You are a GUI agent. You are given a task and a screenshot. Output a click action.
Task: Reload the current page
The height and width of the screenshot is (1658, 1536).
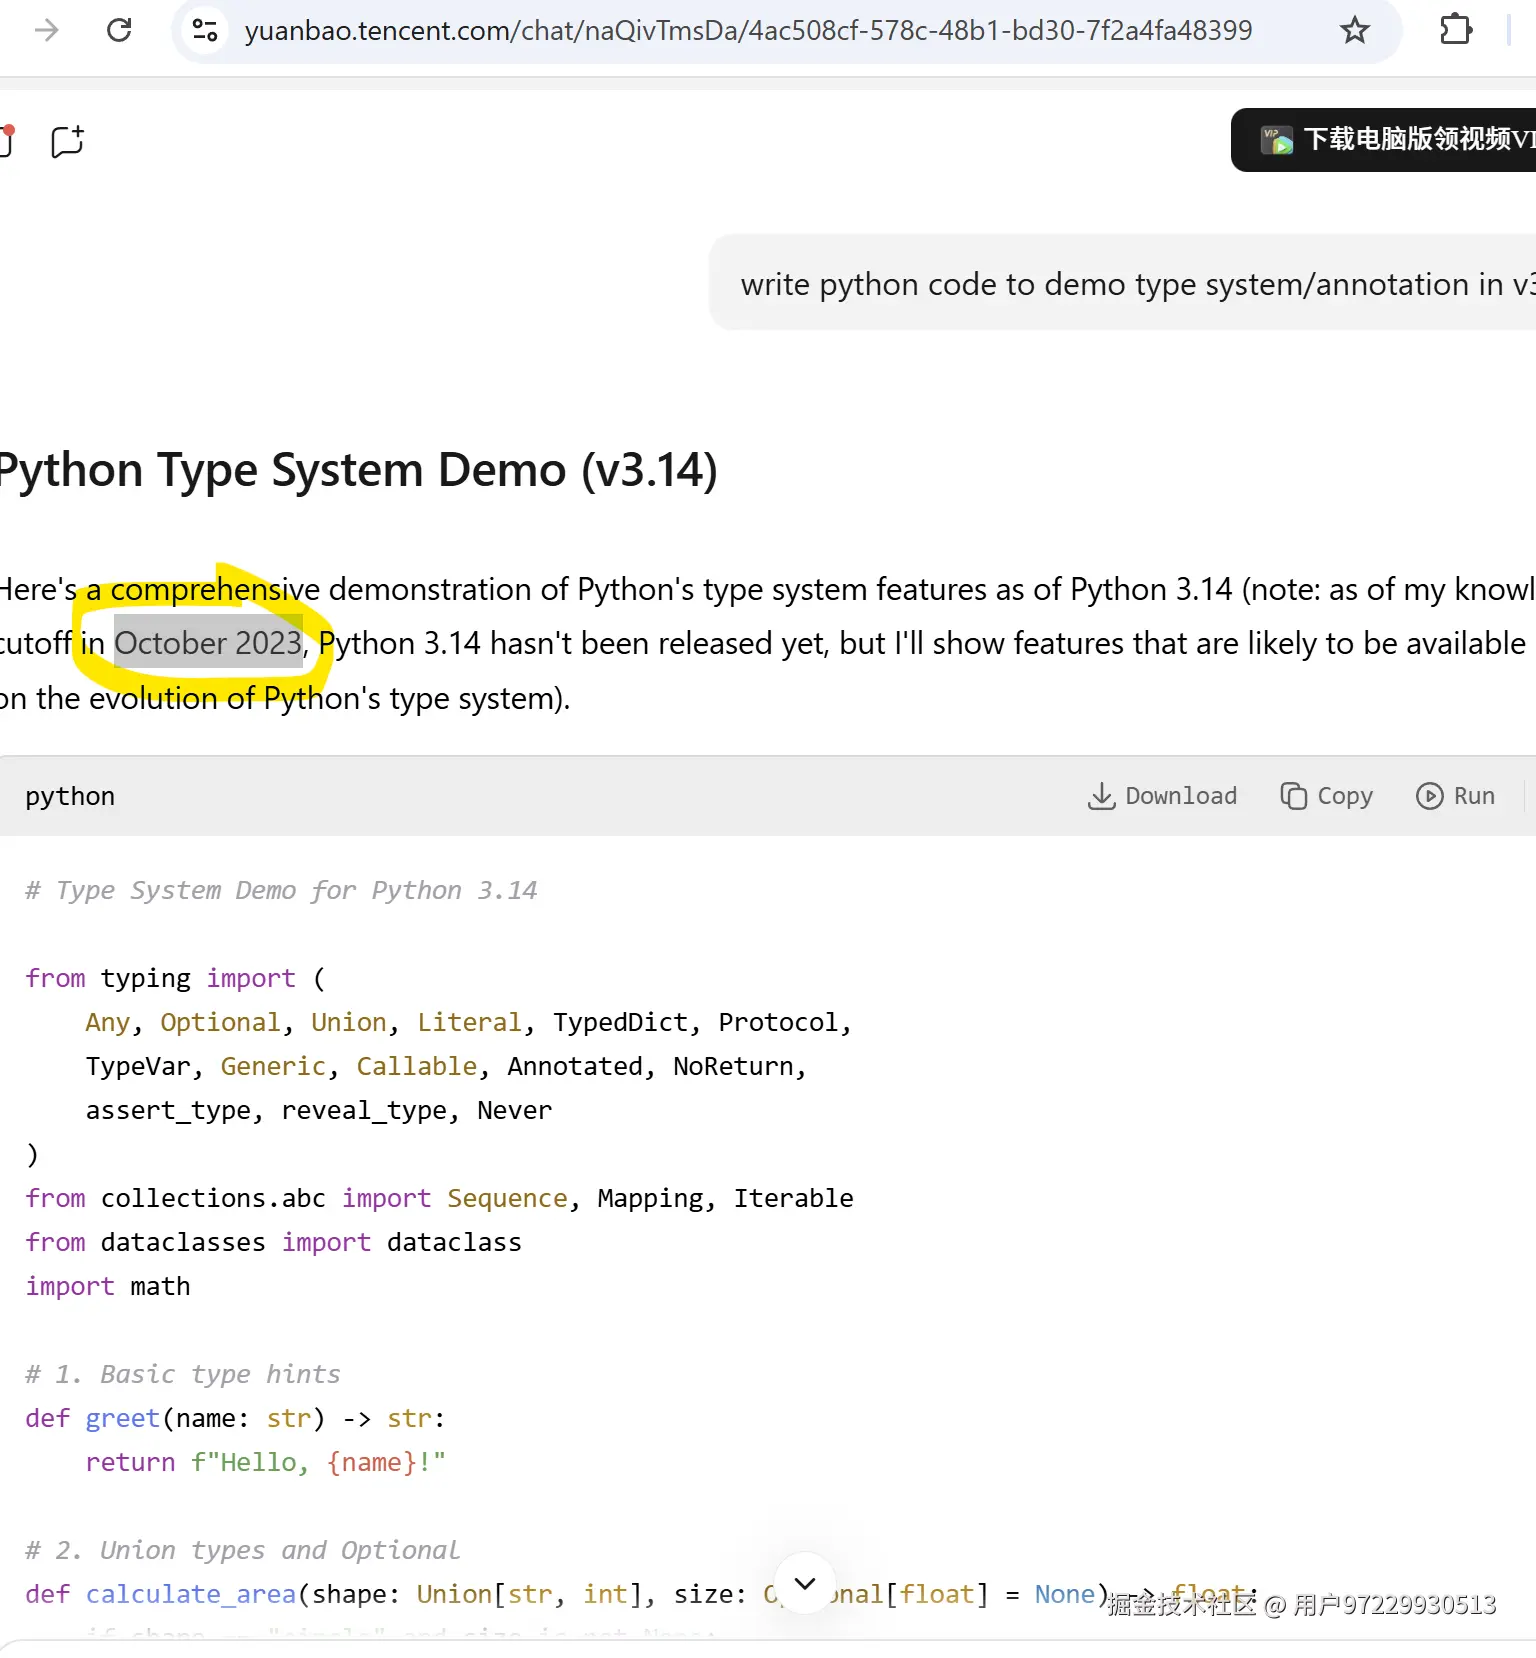[119, 30]
